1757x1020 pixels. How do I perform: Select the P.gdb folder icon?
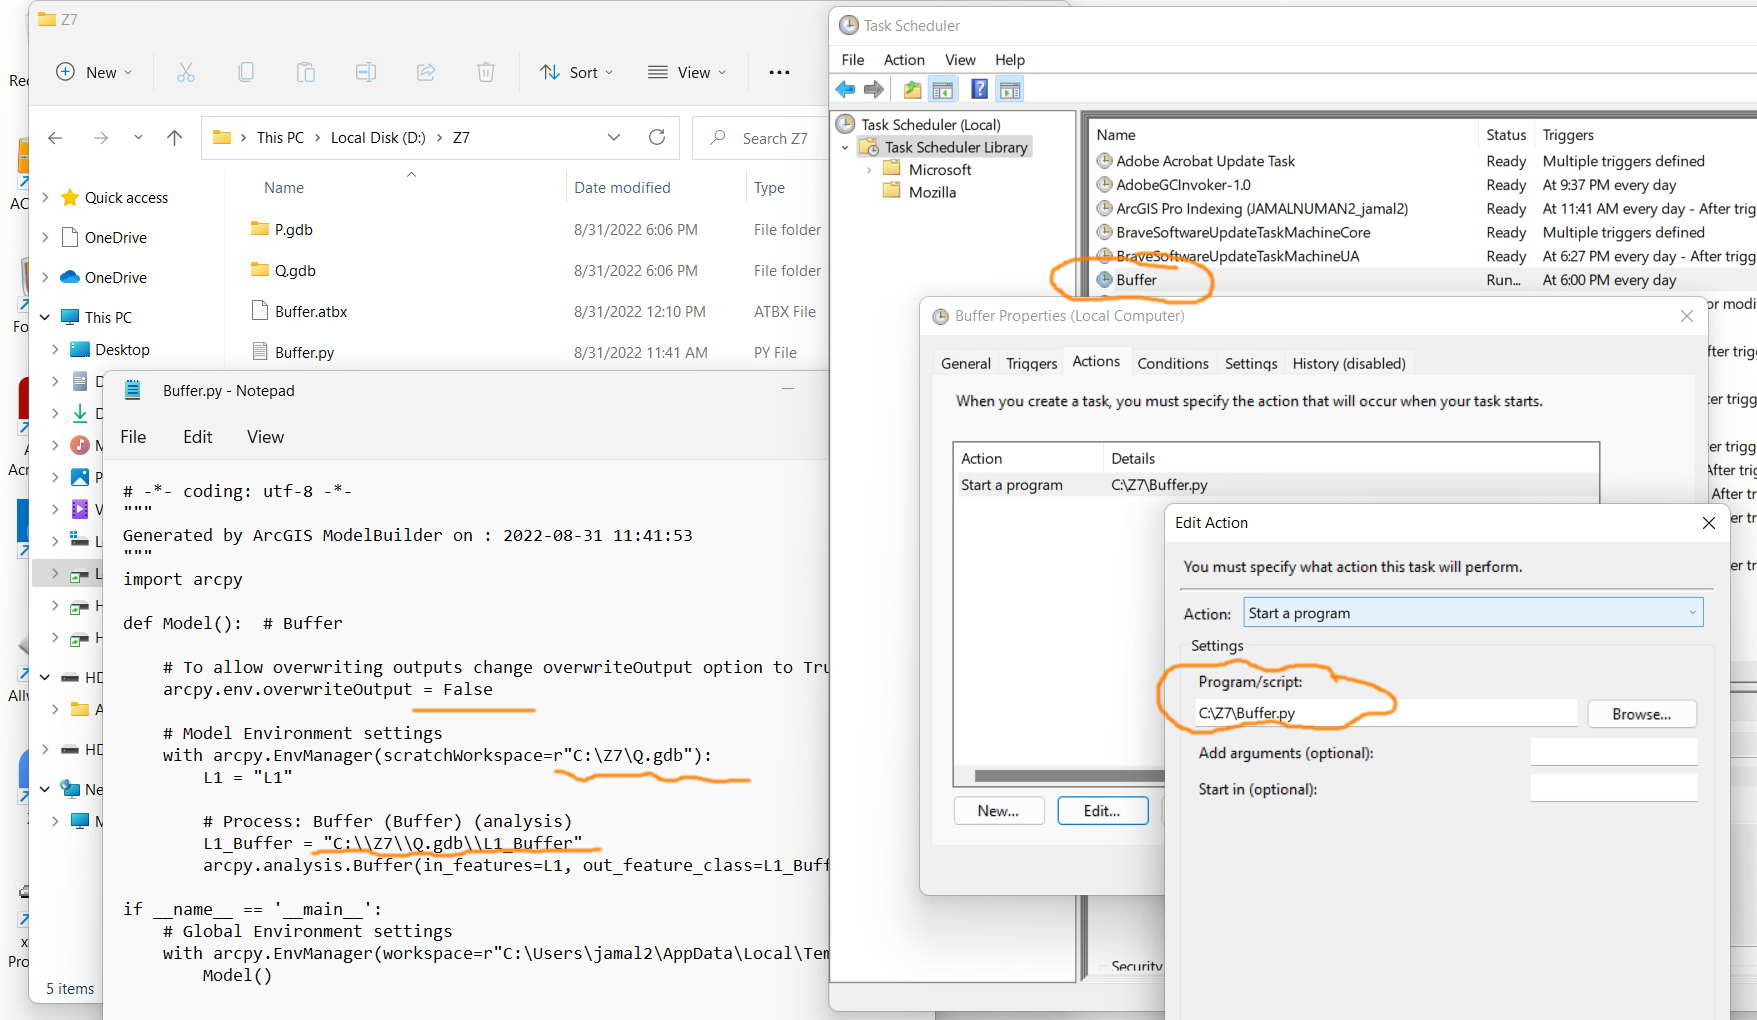click(x=260, y=229)
